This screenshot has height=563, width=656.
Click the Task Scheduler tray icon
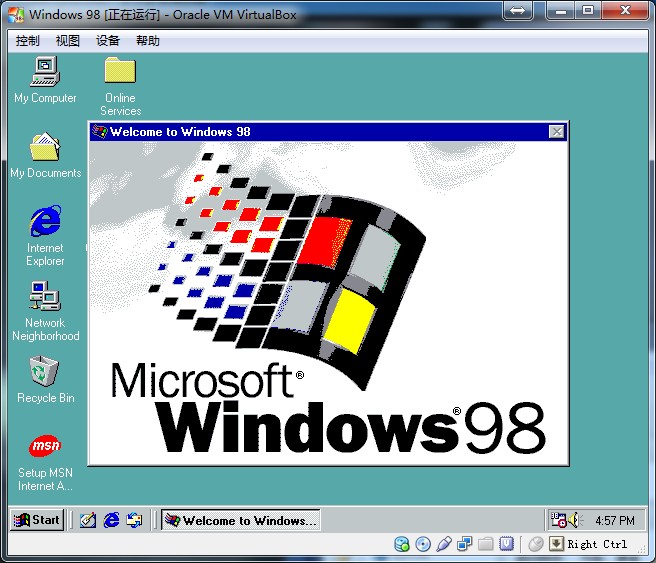point(559,520)
